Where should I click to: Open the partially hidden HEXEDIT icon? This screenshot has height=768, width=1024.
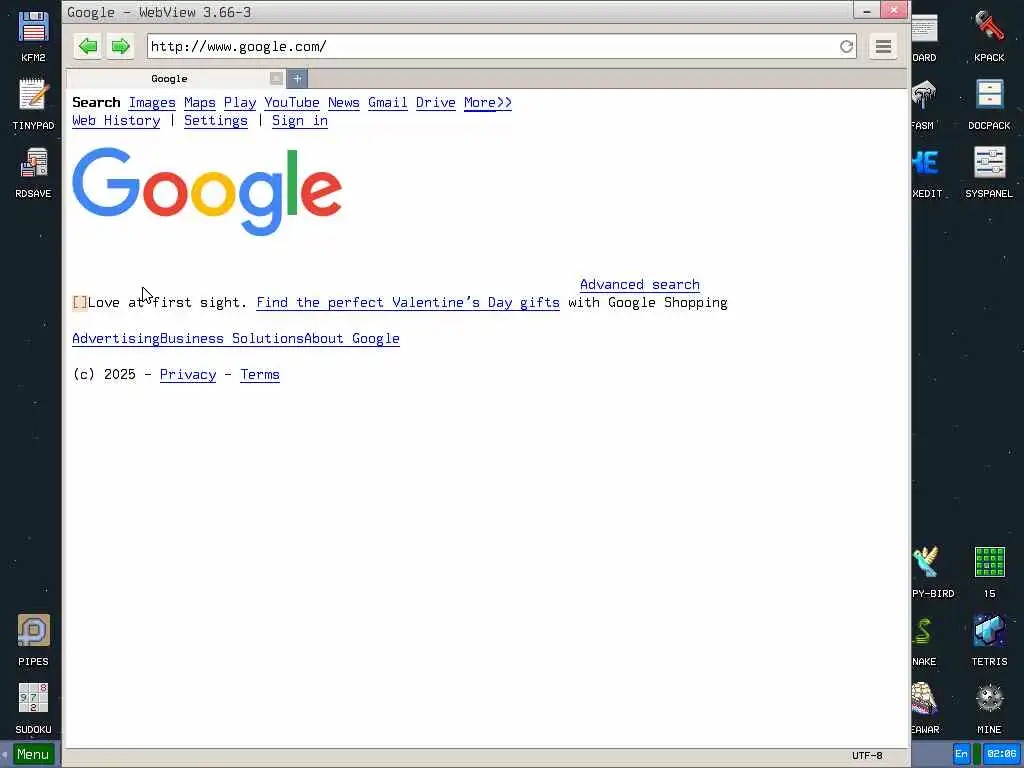(x=927, y=172)
